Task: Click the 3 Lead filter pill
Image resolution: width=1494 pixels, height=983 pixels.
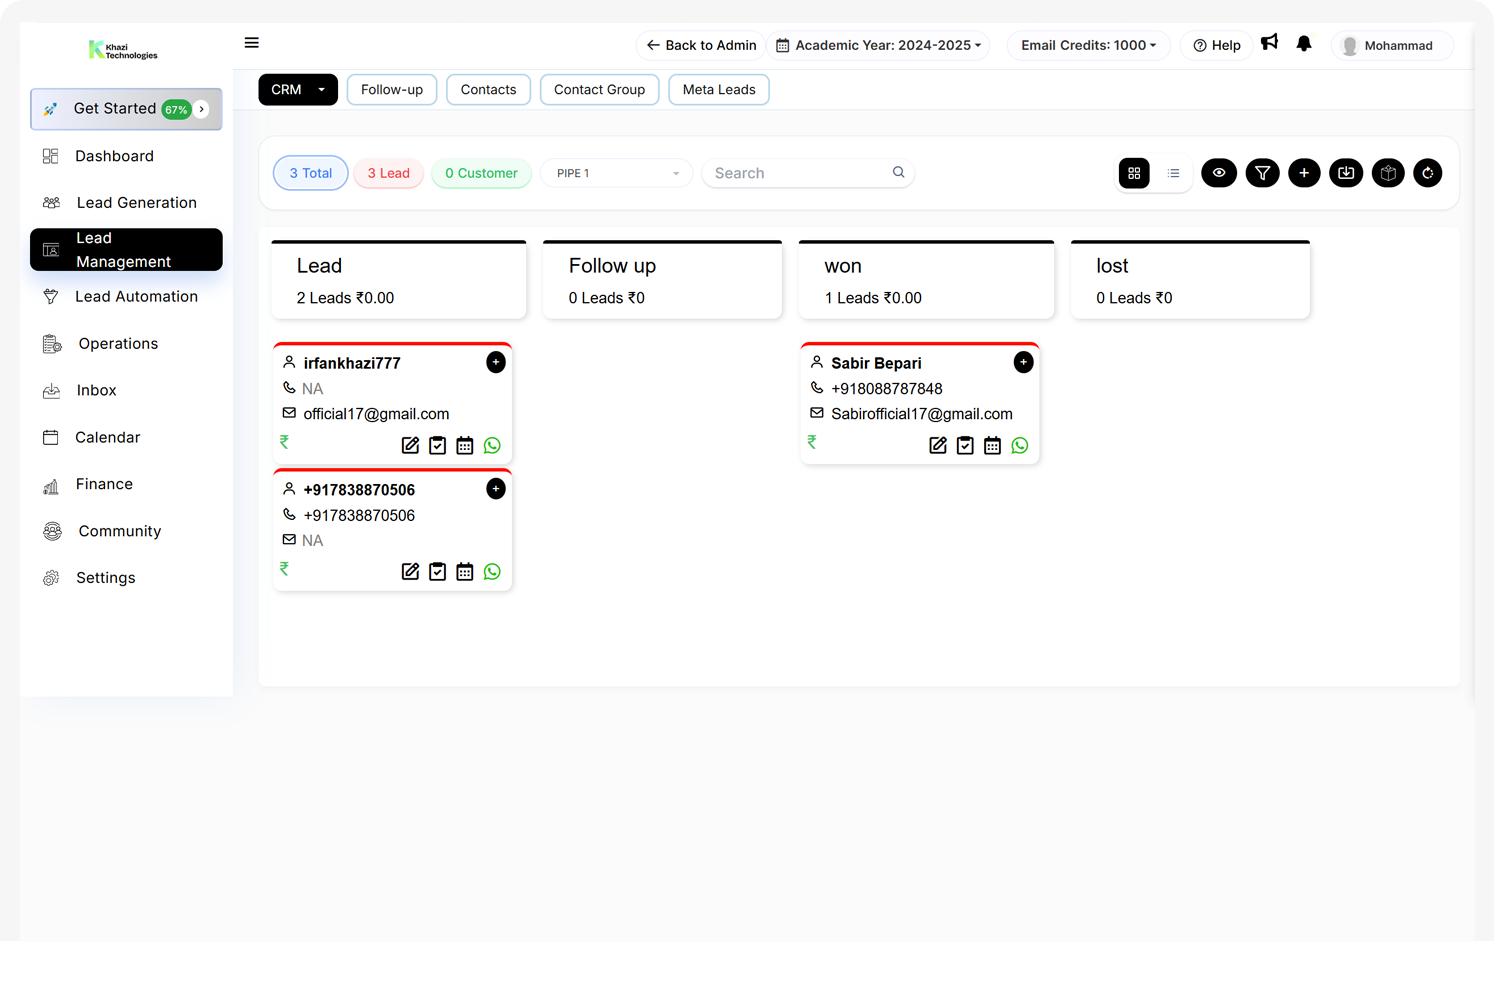Action: tap(389, 173)
